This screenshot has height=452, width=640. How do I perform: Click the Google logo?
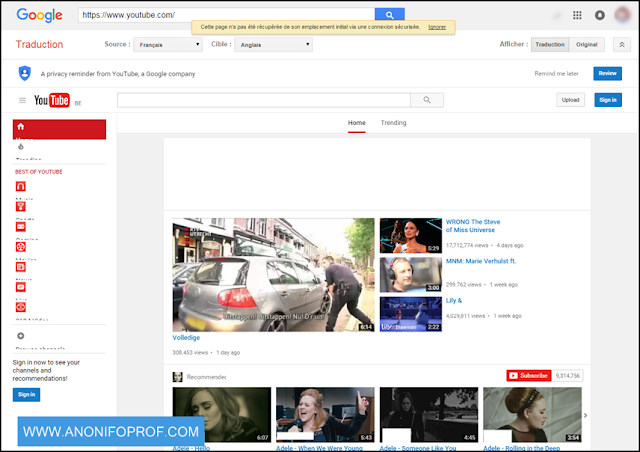pos(39,15)
